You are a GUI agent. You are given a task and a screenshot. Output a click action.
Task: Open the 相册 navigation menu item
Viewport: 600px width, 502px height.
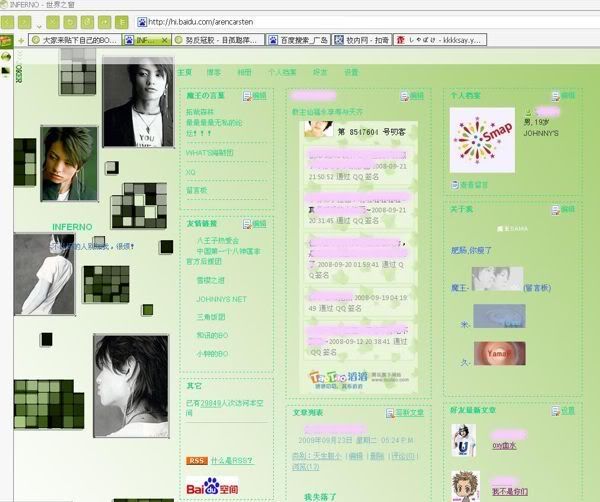pyautogui.click(x=244, y=73)
